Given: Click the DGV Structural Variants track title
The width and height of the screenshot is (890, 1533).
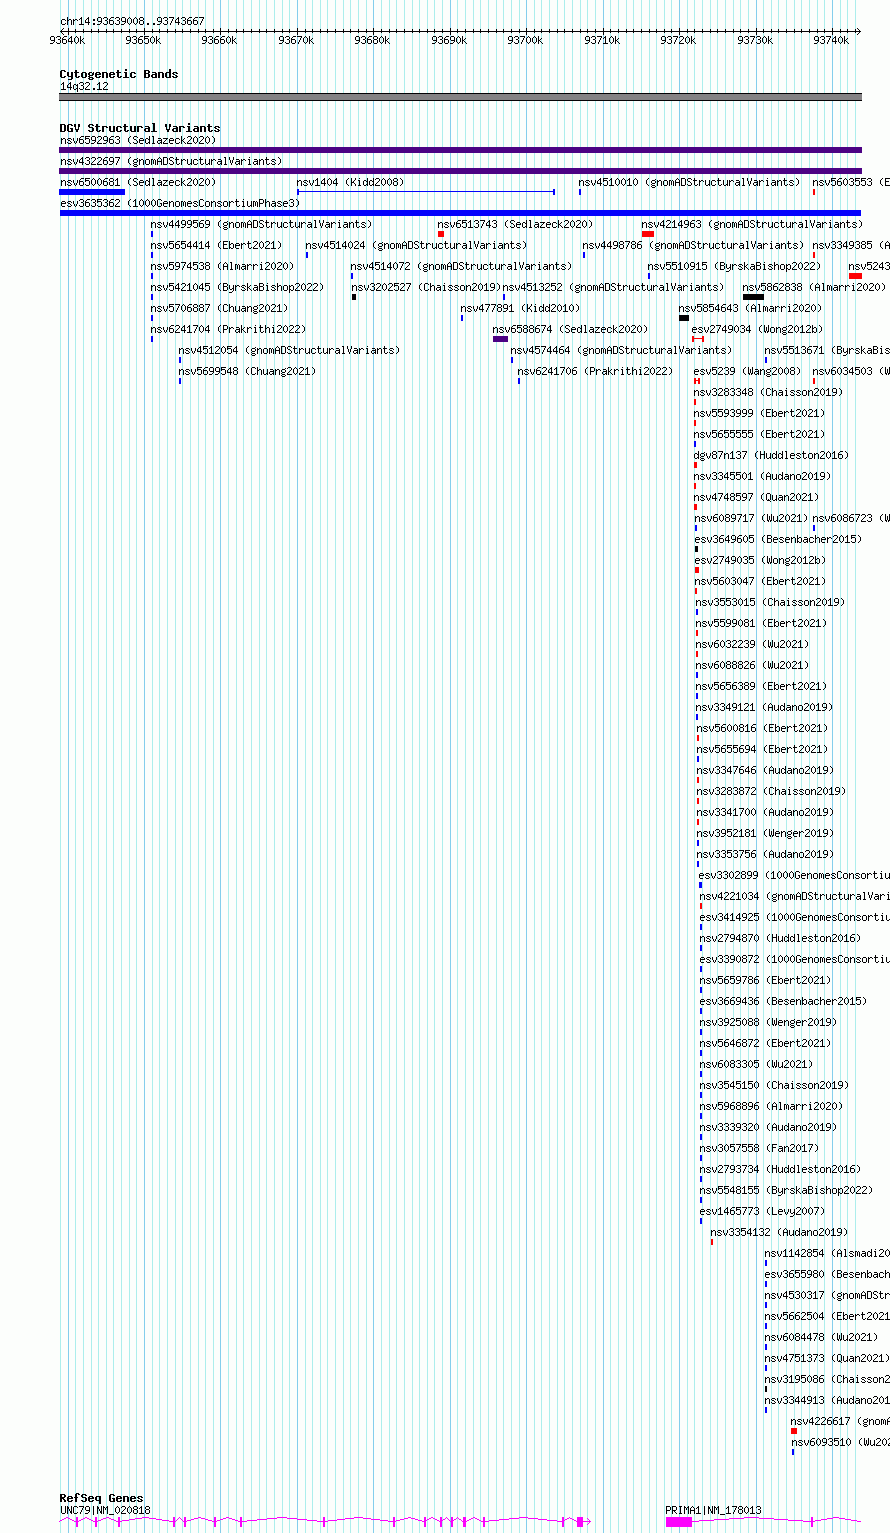Looking at the screenshot, I should (x=140, y=128).
